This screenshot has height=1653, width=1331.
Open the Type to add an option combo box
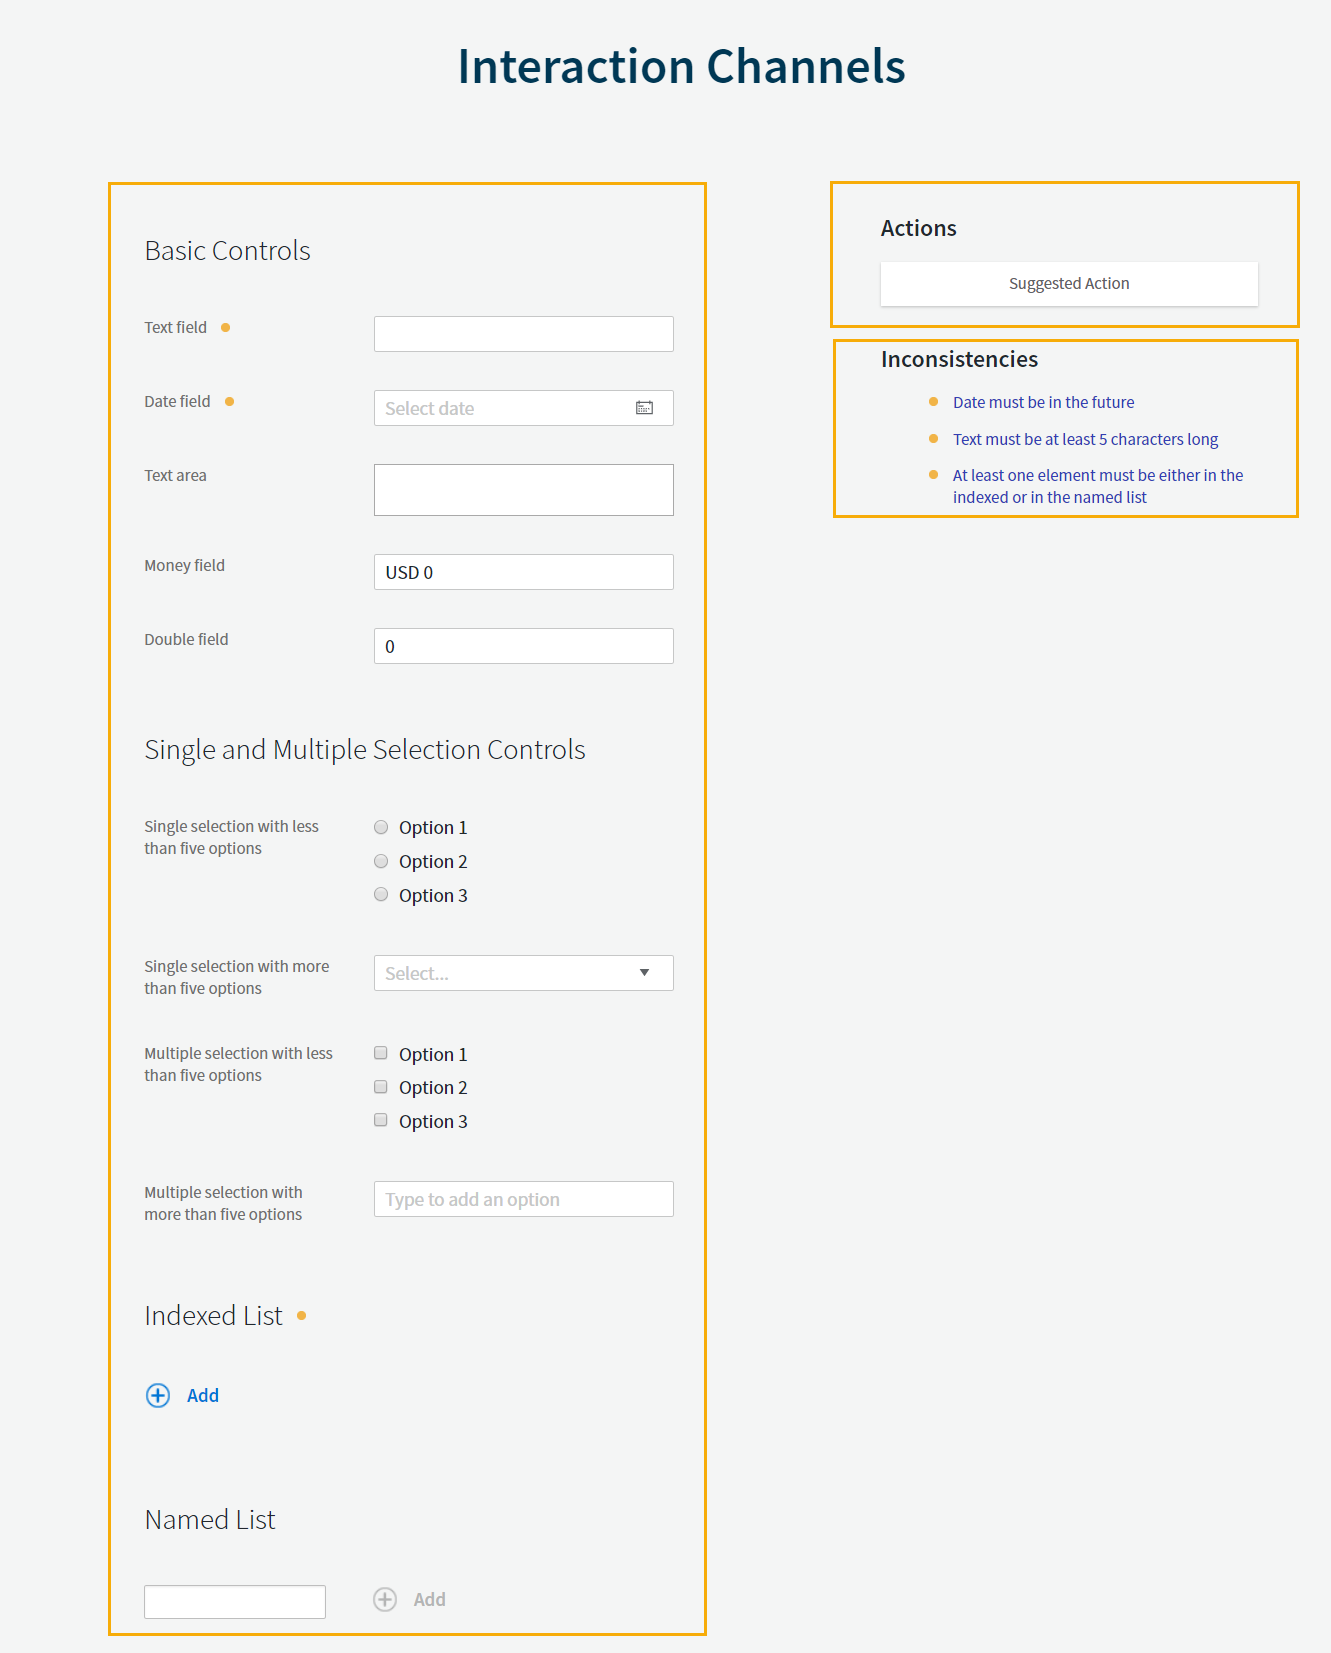tap(523, 1199)
